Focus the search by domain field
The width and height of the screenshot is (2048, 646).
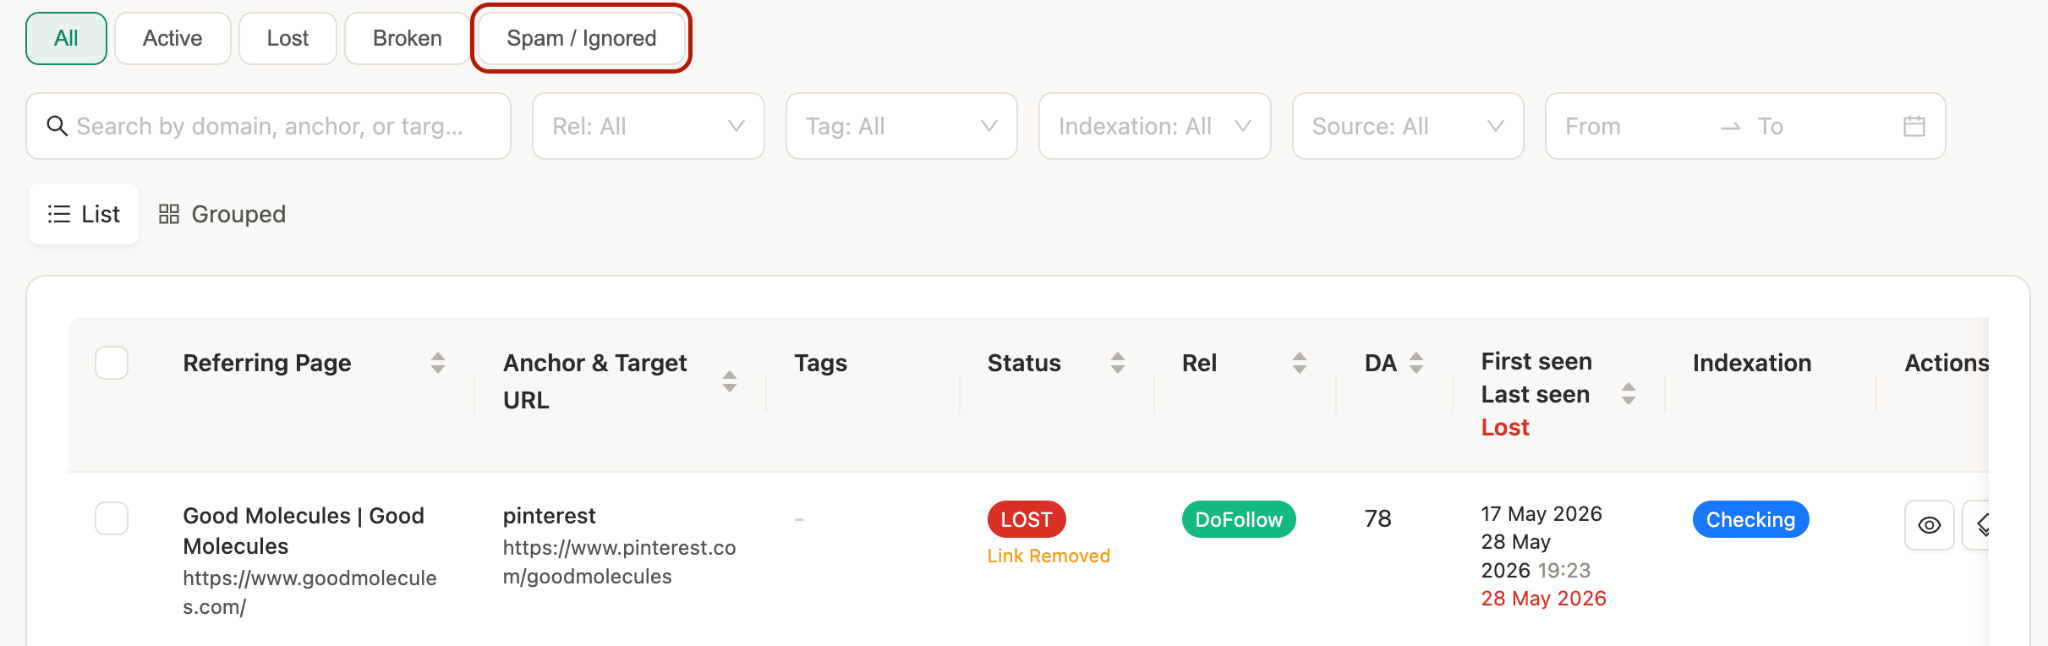click(268, 126)
